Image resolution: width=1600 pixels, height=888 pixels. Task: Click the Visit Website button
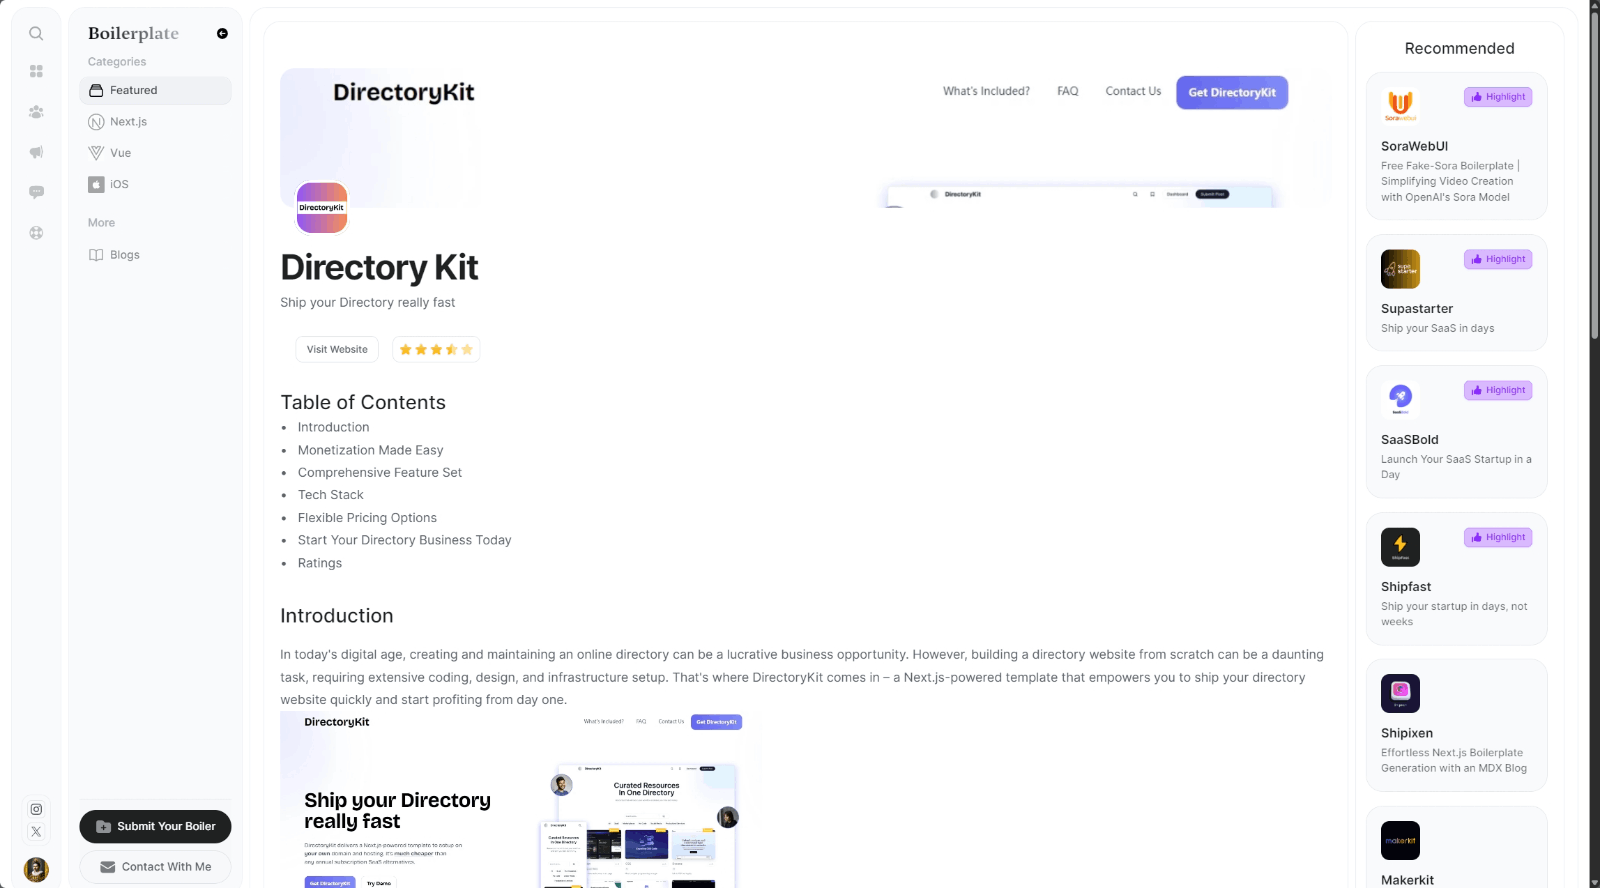point(337,349)
